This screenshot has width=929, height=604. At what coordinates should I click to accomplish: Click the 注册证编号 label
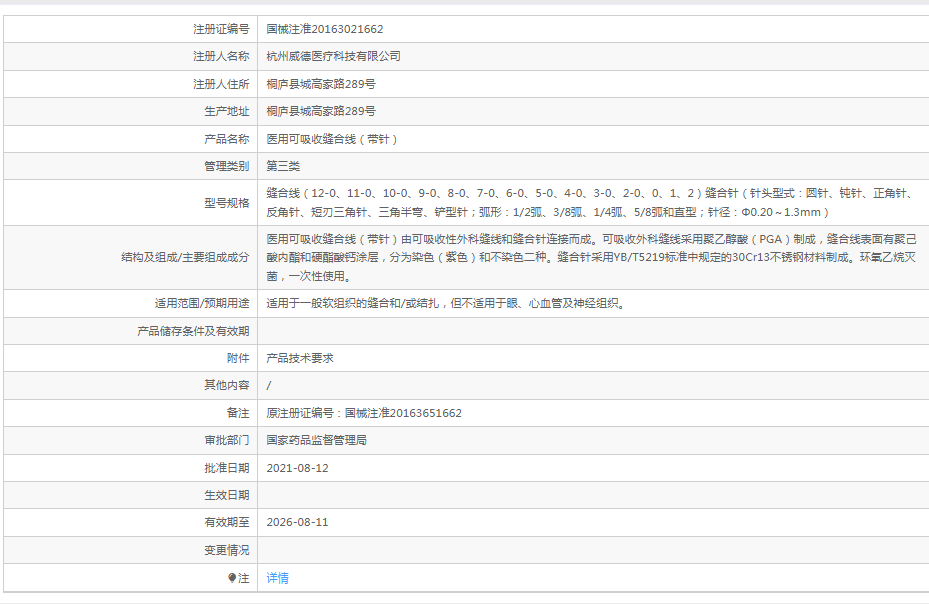click(221, 29)
